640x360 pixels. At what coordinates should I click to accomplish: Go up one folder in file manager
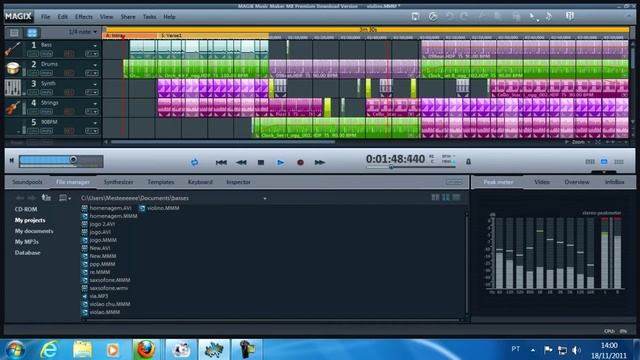[x=46, y=198]
